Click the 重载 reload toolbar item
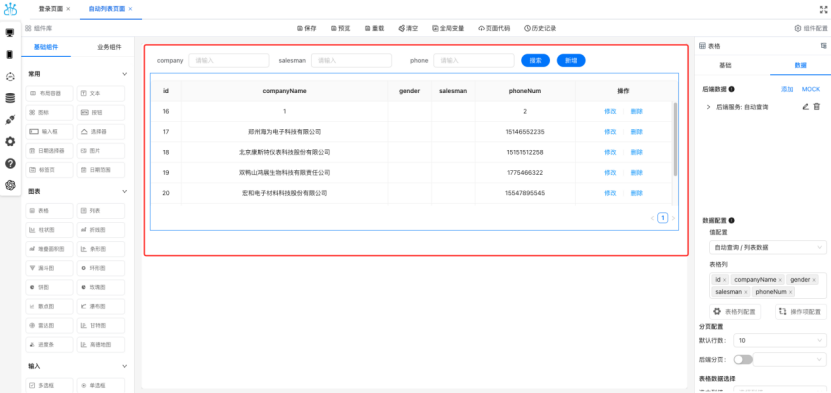Viewport: 831px width, 393px height. click(374, 29)
